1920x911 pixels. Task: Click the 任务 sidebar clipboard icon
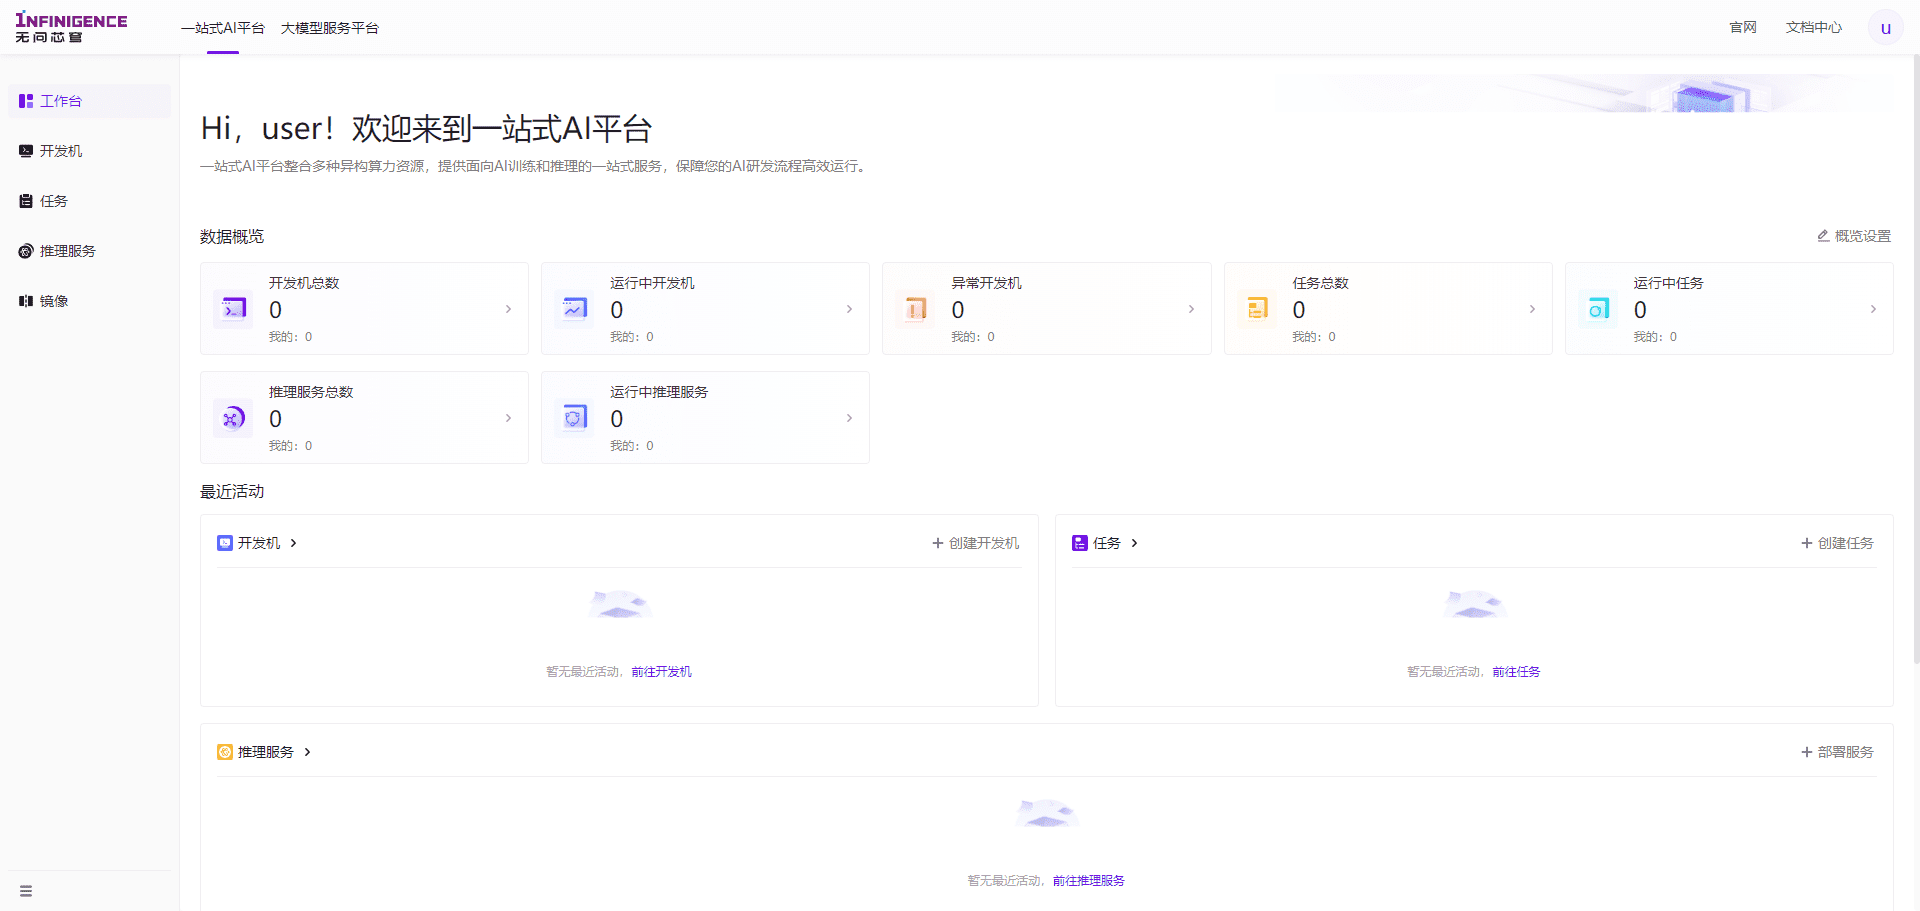(26, 201)
